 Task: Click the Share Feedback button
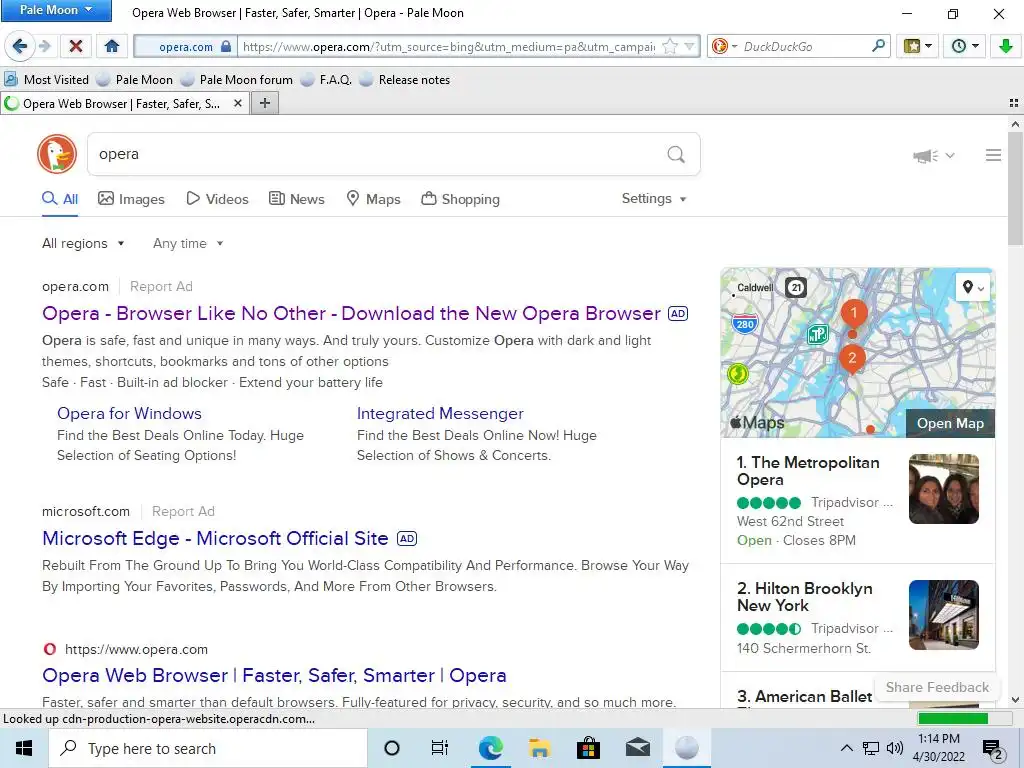937,687
